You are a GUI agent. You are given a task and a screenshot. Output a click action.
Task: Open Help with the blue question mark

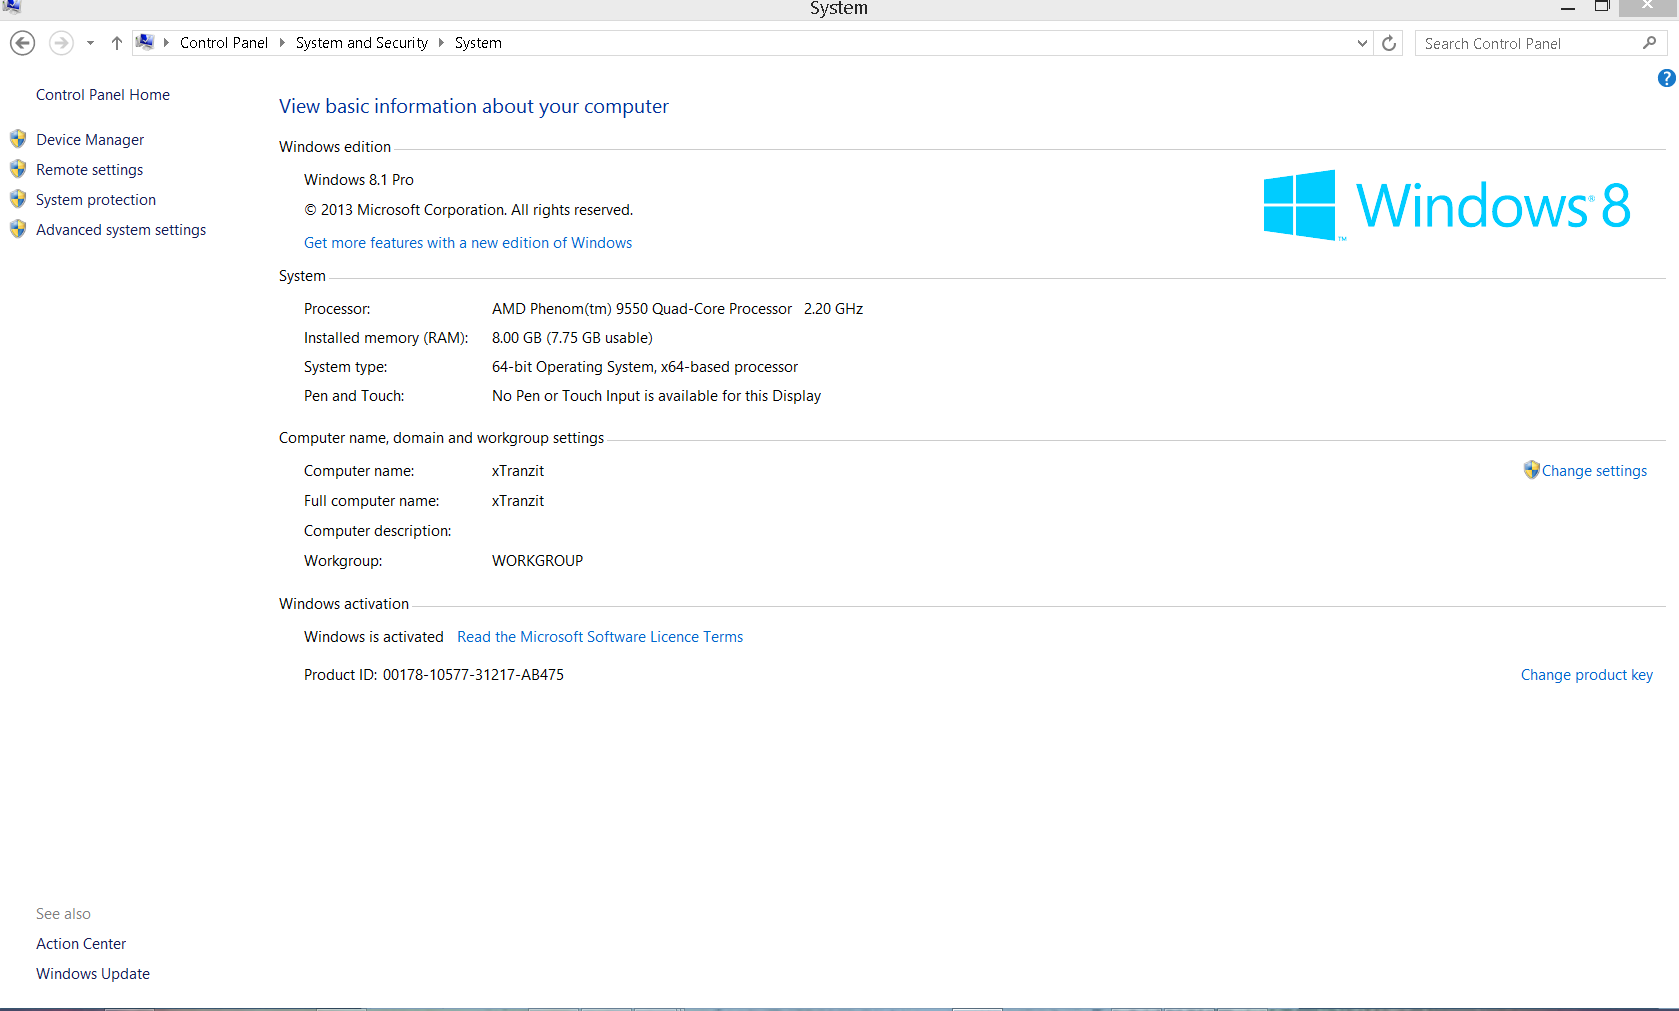1666,78
